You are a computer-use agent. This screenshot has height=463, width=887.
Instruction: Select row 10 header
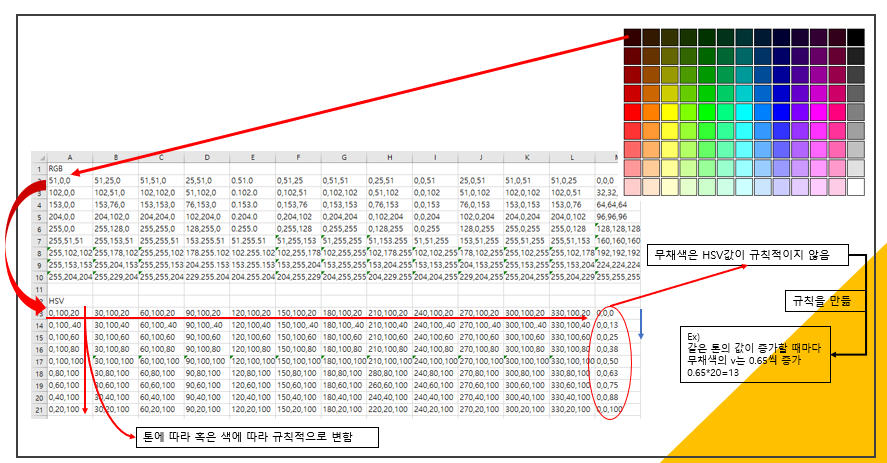tap(39, 277)
